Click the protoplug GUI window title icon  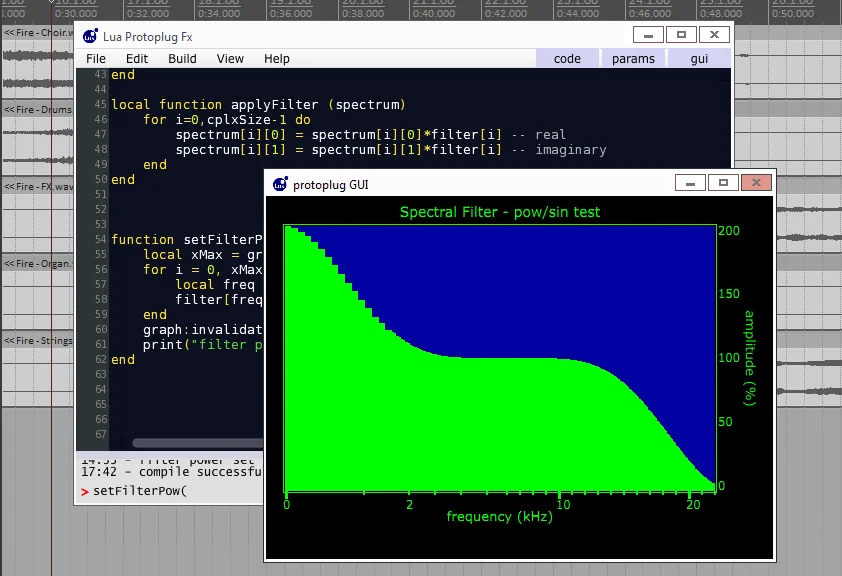[280, 184]
